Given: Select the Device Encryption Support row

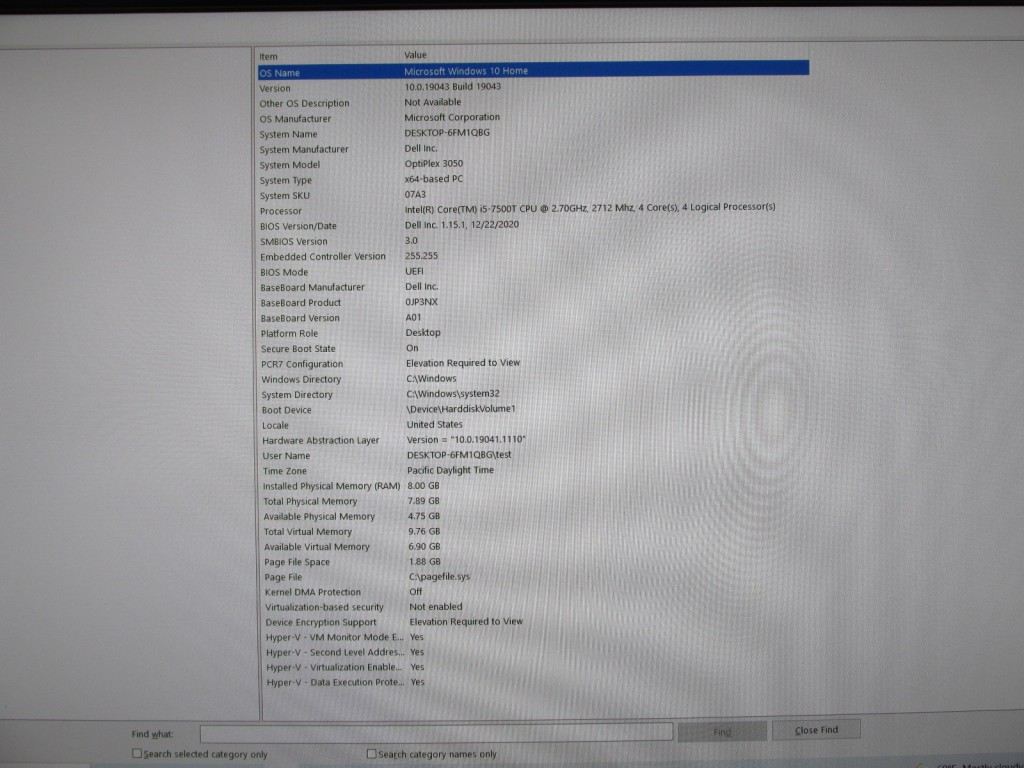Looking at the screenshot, I should (x=533, y=622).
